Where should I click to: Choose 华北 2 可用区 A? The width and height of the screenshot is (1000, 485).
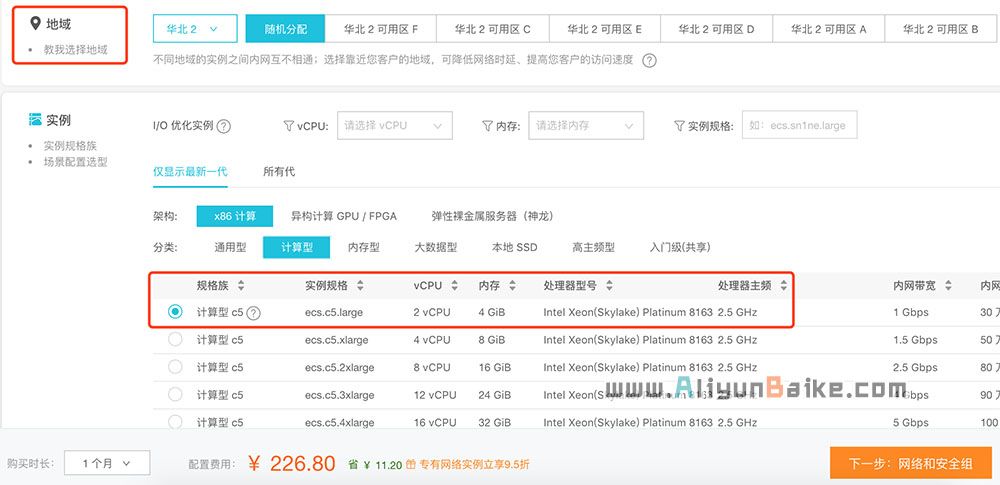point(828,29)
